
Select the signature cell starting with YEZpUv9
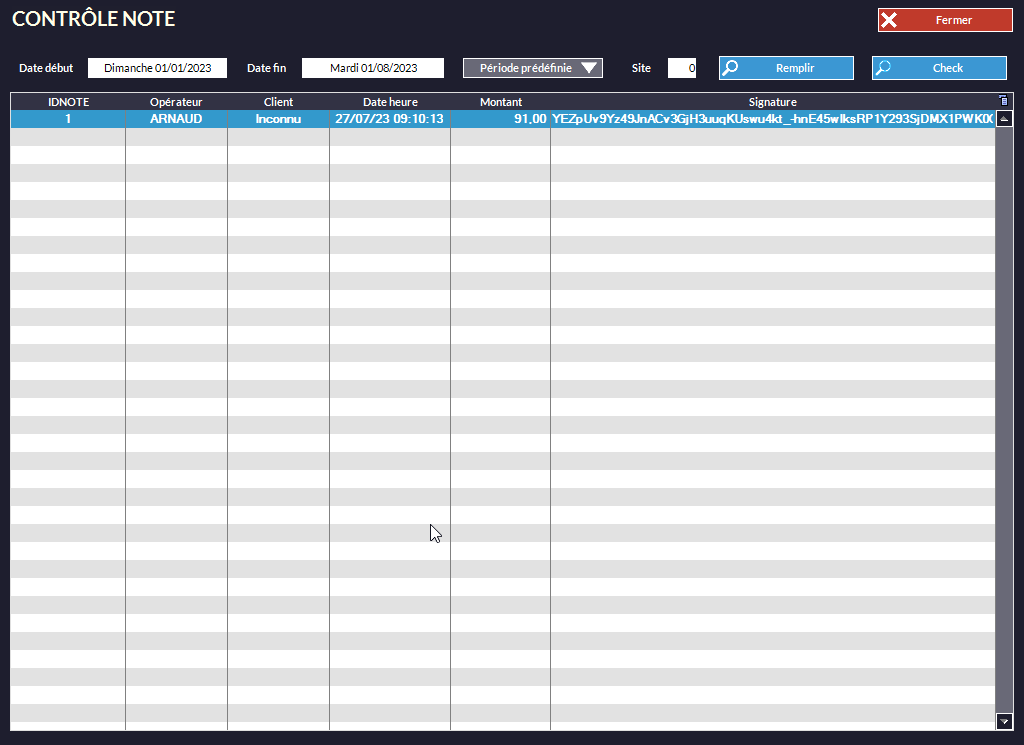click(772, 119)
